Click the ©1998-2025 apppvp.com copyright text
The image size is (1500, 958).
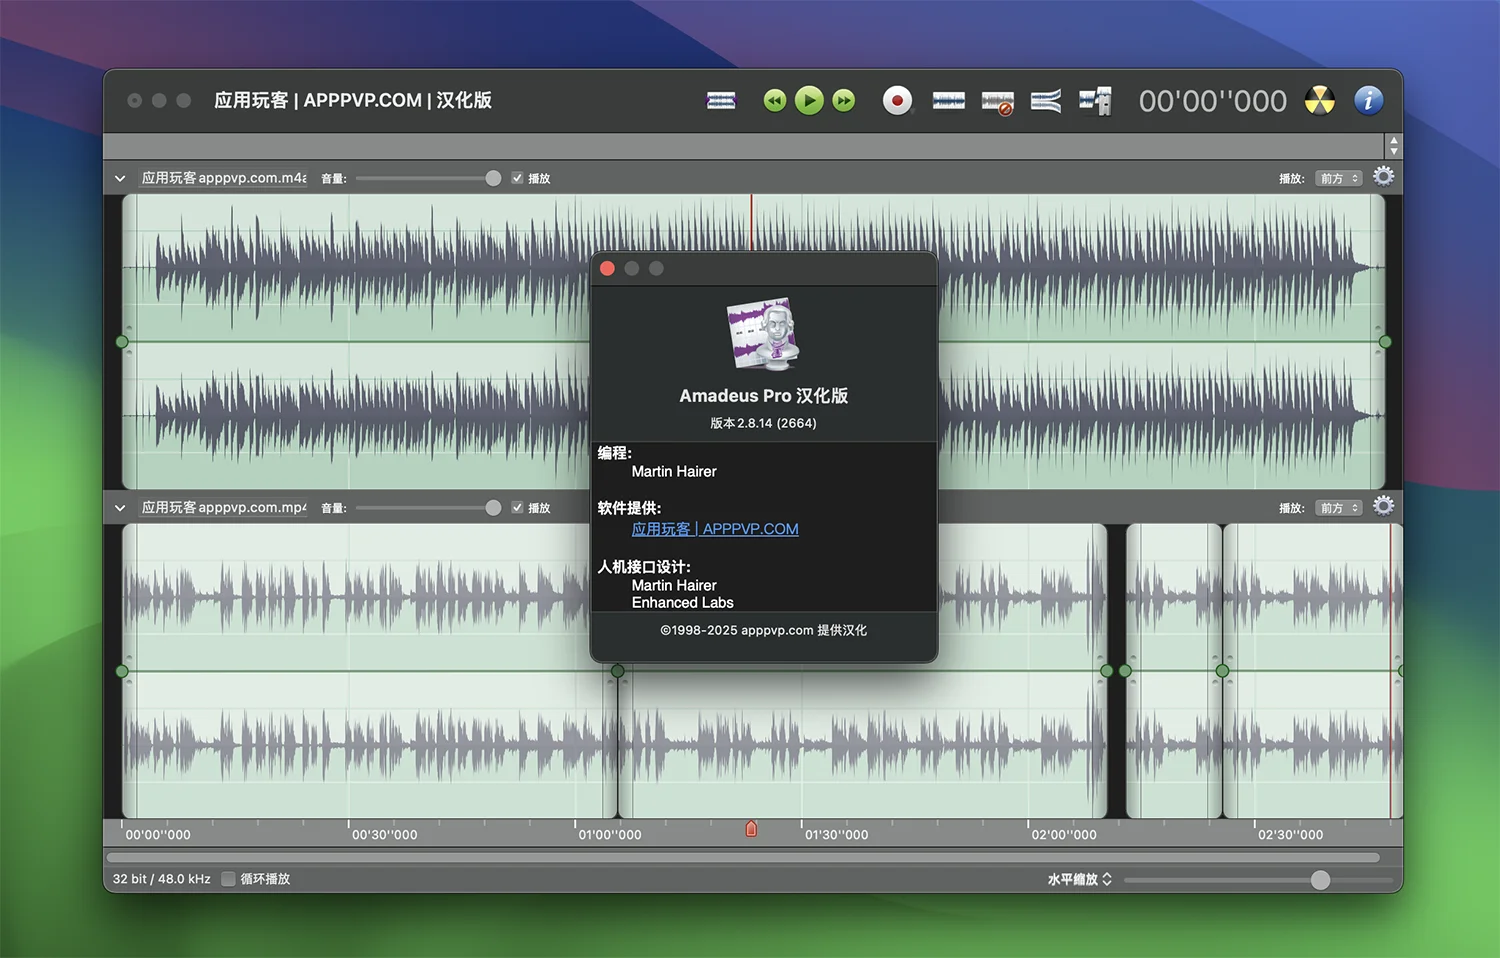pyautogui.click(x=764, y=630)
